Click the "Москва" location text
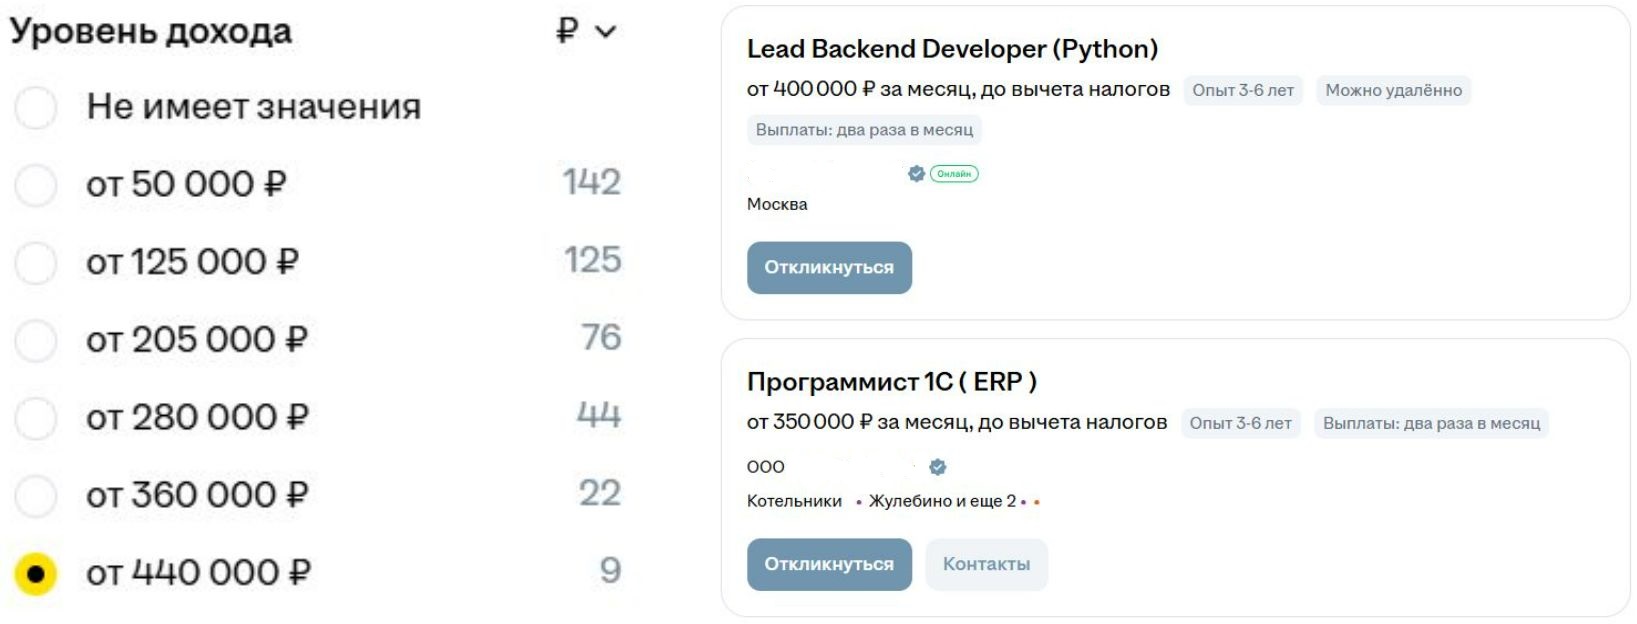The height and width of the screenshot is (624, 1637). [x=777, y=204]
